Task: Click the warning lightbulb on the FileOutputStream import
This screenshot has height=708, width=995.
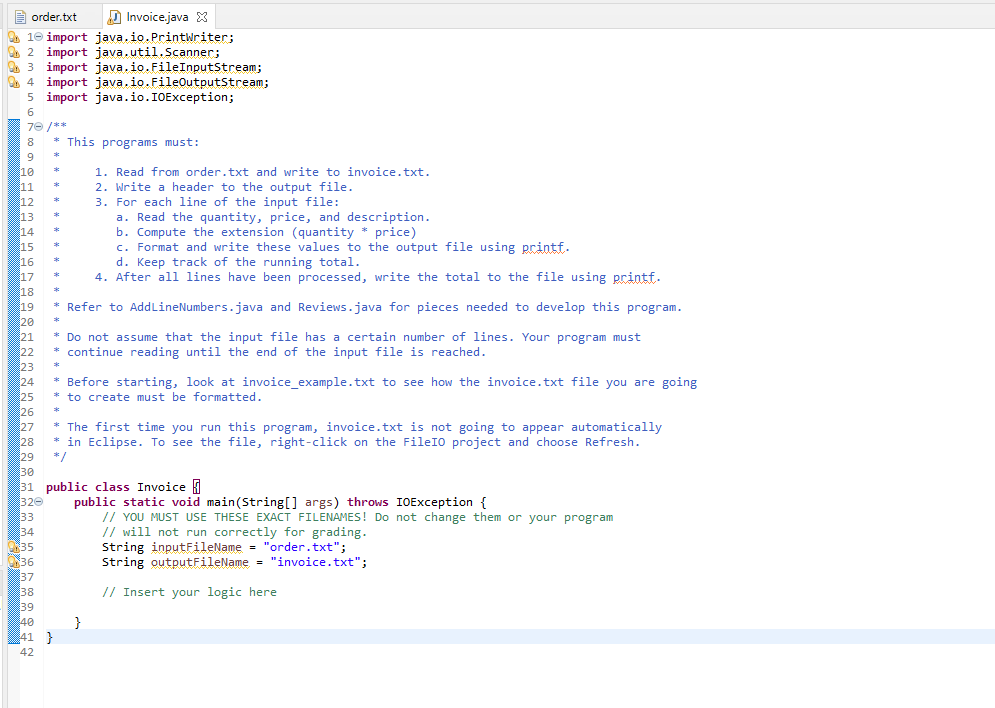Action: pos(12,82)
